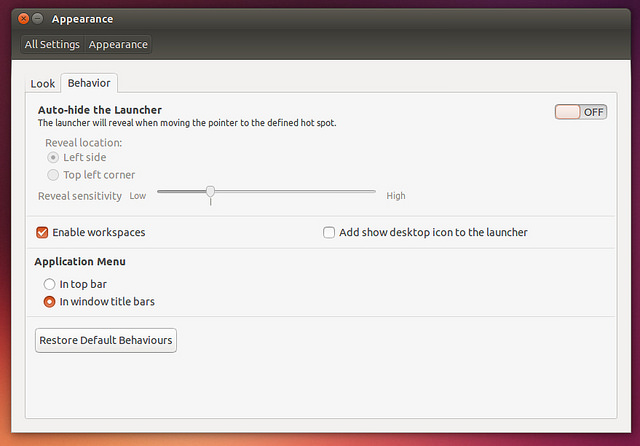The width and height of the screenshot is (640, 446).
Task: Choose Left side reveal location
Action: [x=53, y=158]
